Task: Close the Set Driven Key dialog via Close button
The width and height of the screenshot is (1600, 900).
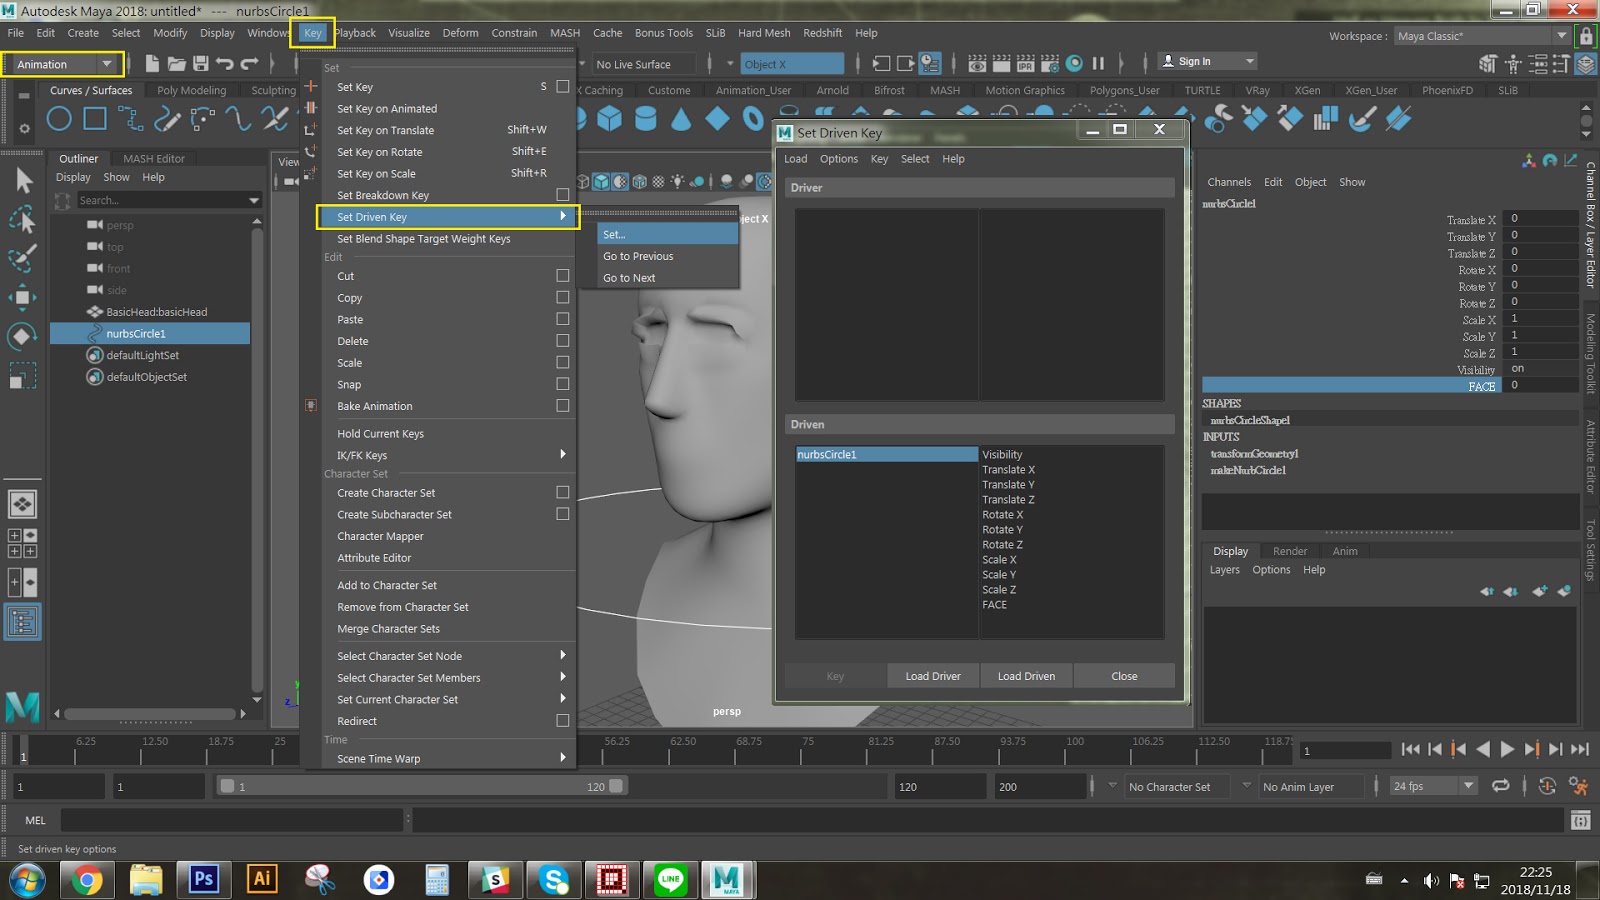Action: [x=1124, y=676]
